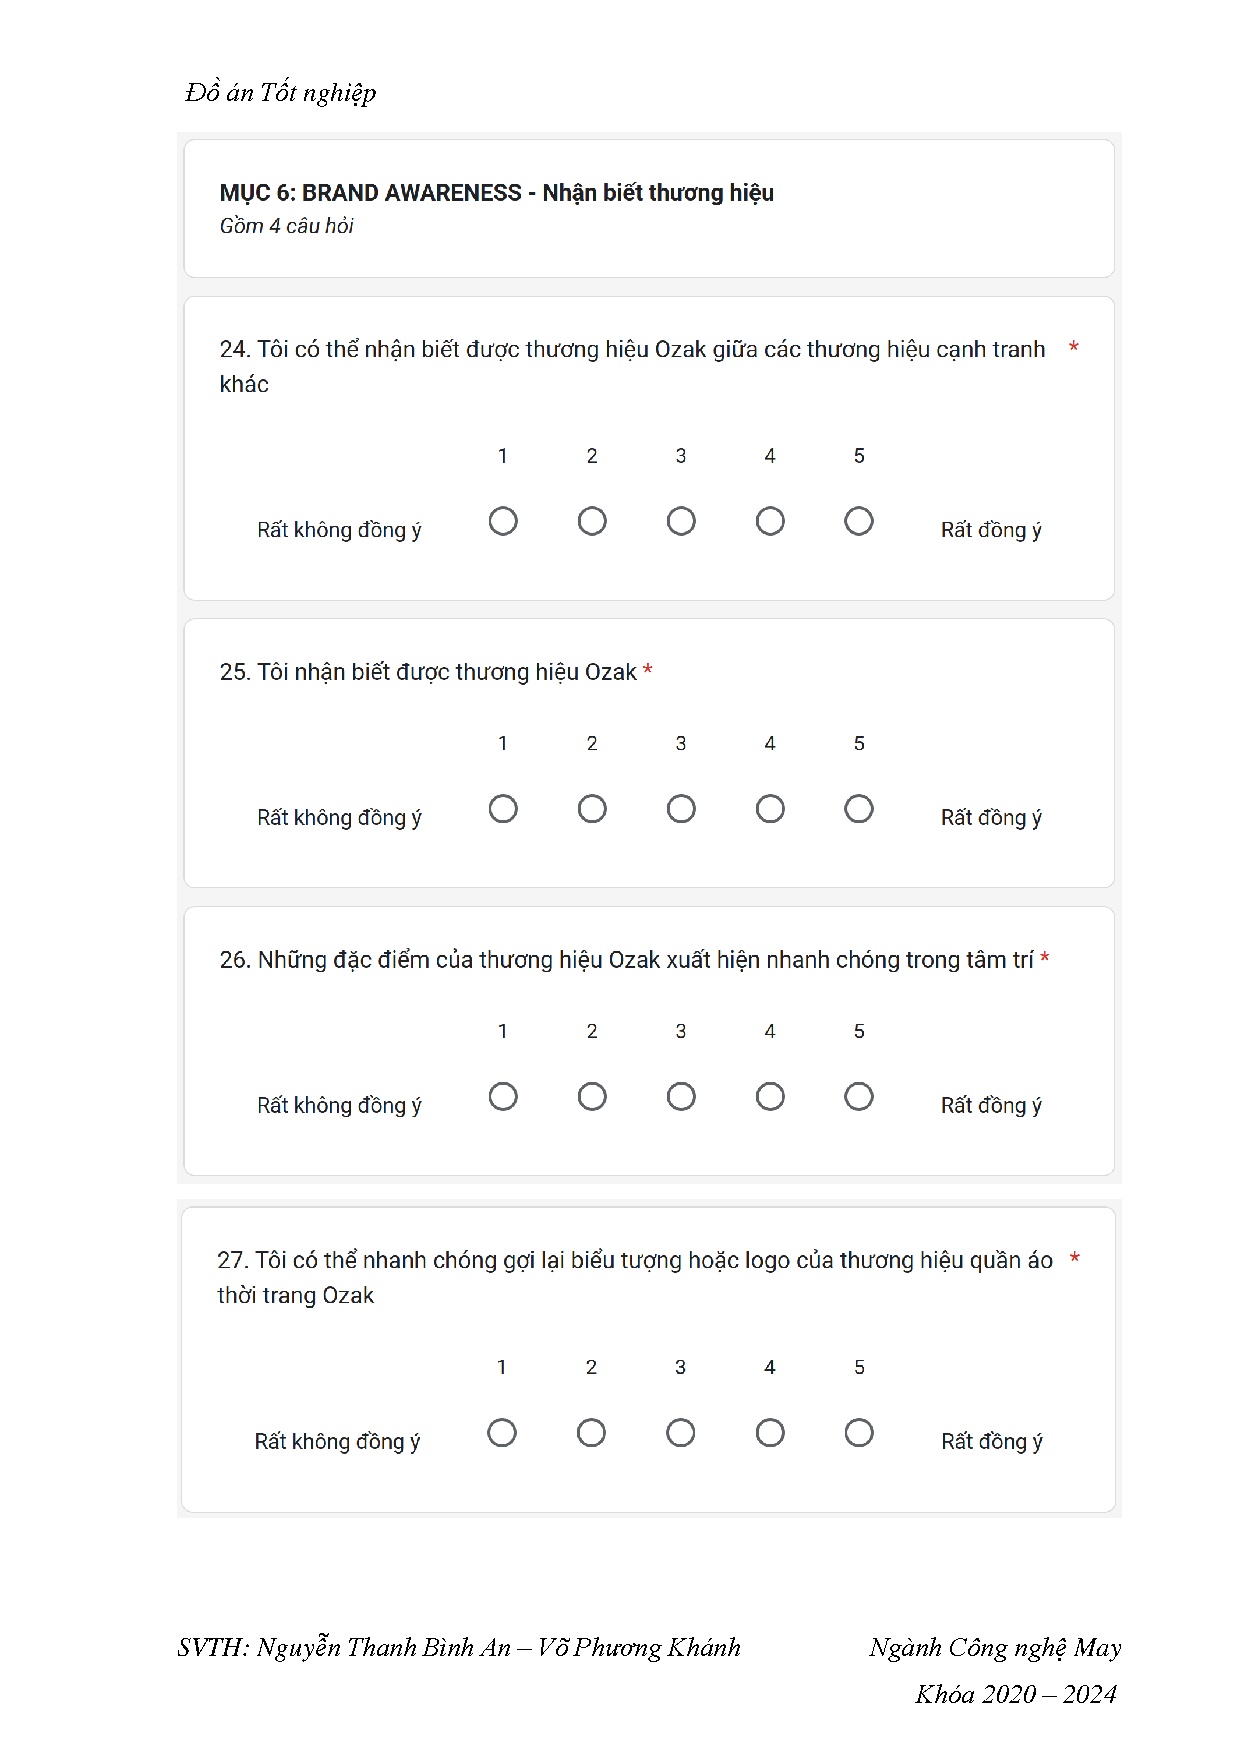This screenshot has height=1754, width=1240.
Task: Choose rating 5 for question 24
Action: tap(859, 521)
